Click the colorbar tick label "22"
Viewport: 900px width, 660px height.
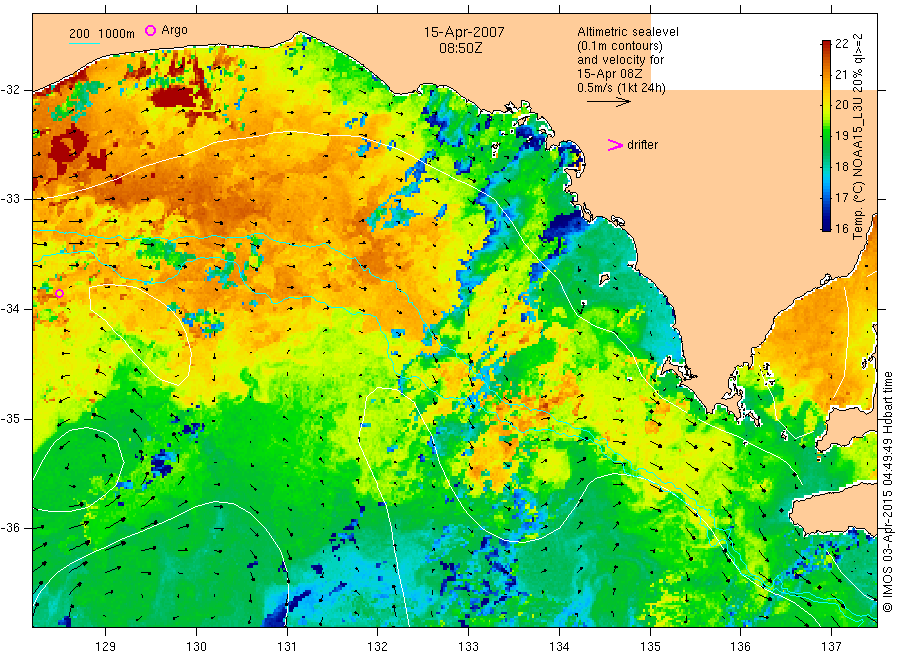click(x=841, y=44)
